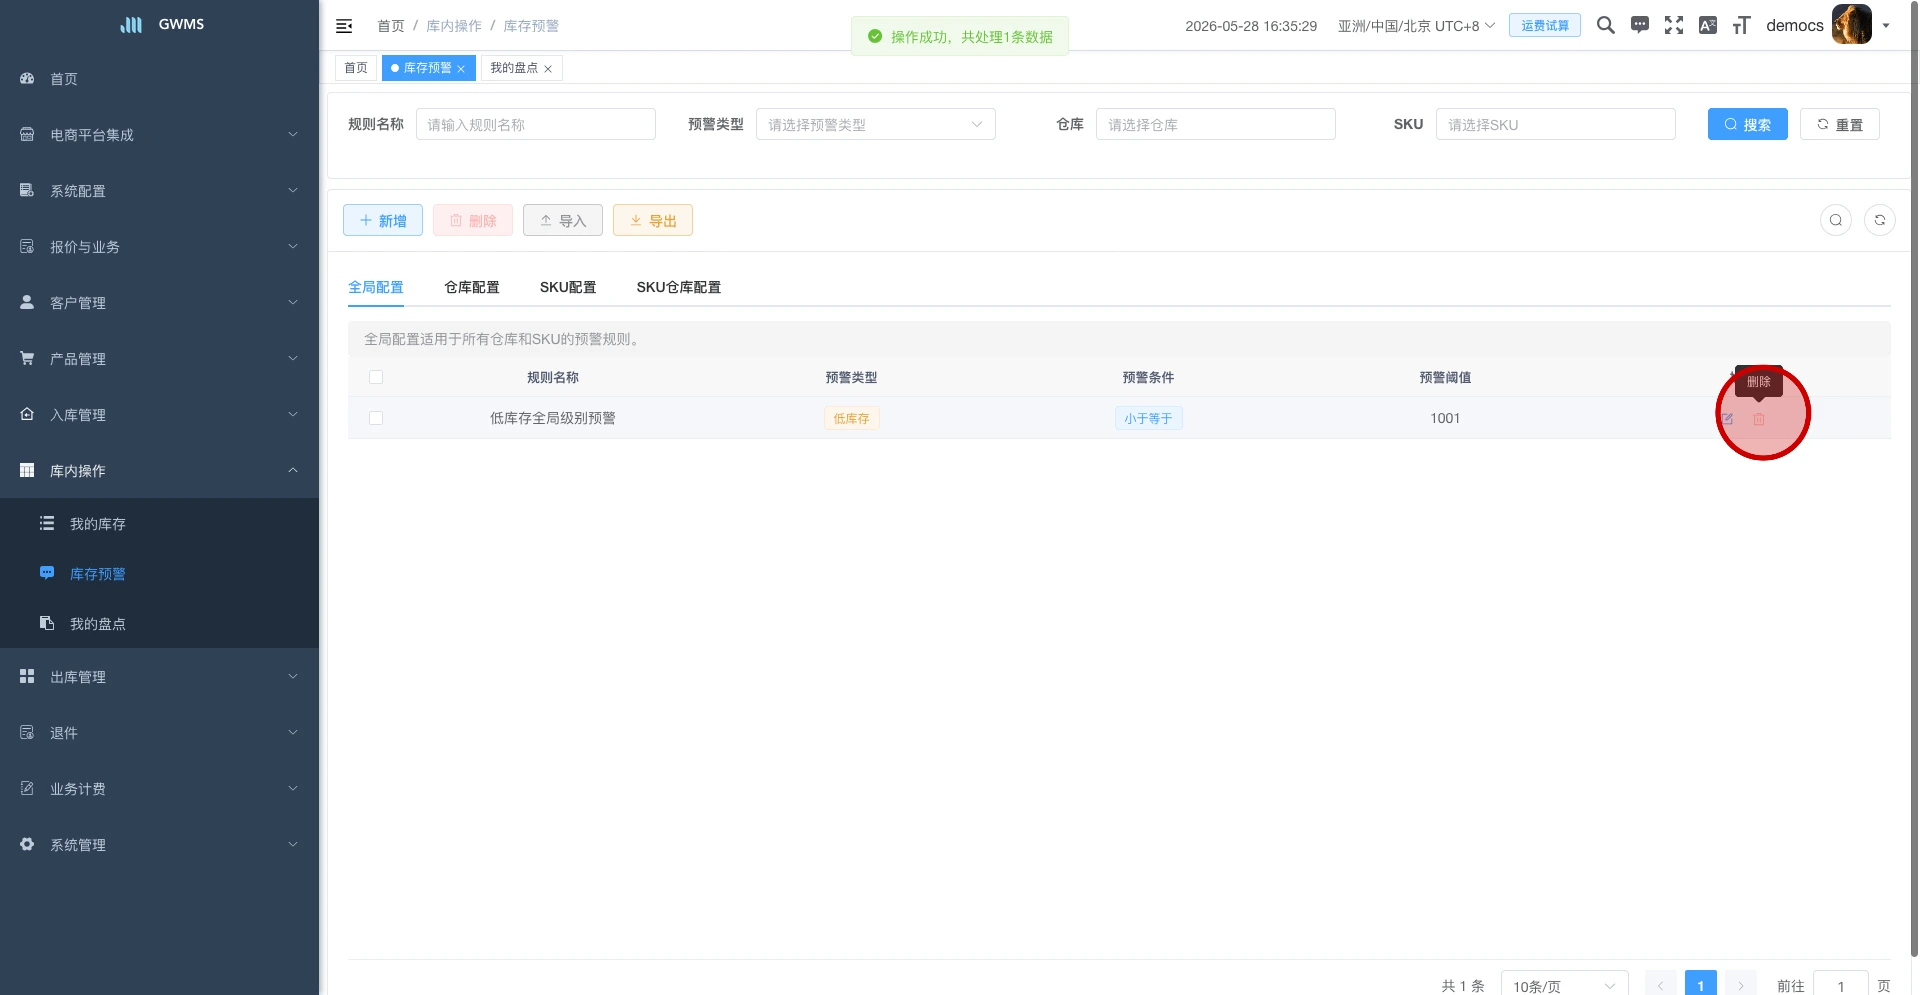Open the font size adjustment icon
The width and height of the screenshot is (1920, 995).
click(1742, 25)
